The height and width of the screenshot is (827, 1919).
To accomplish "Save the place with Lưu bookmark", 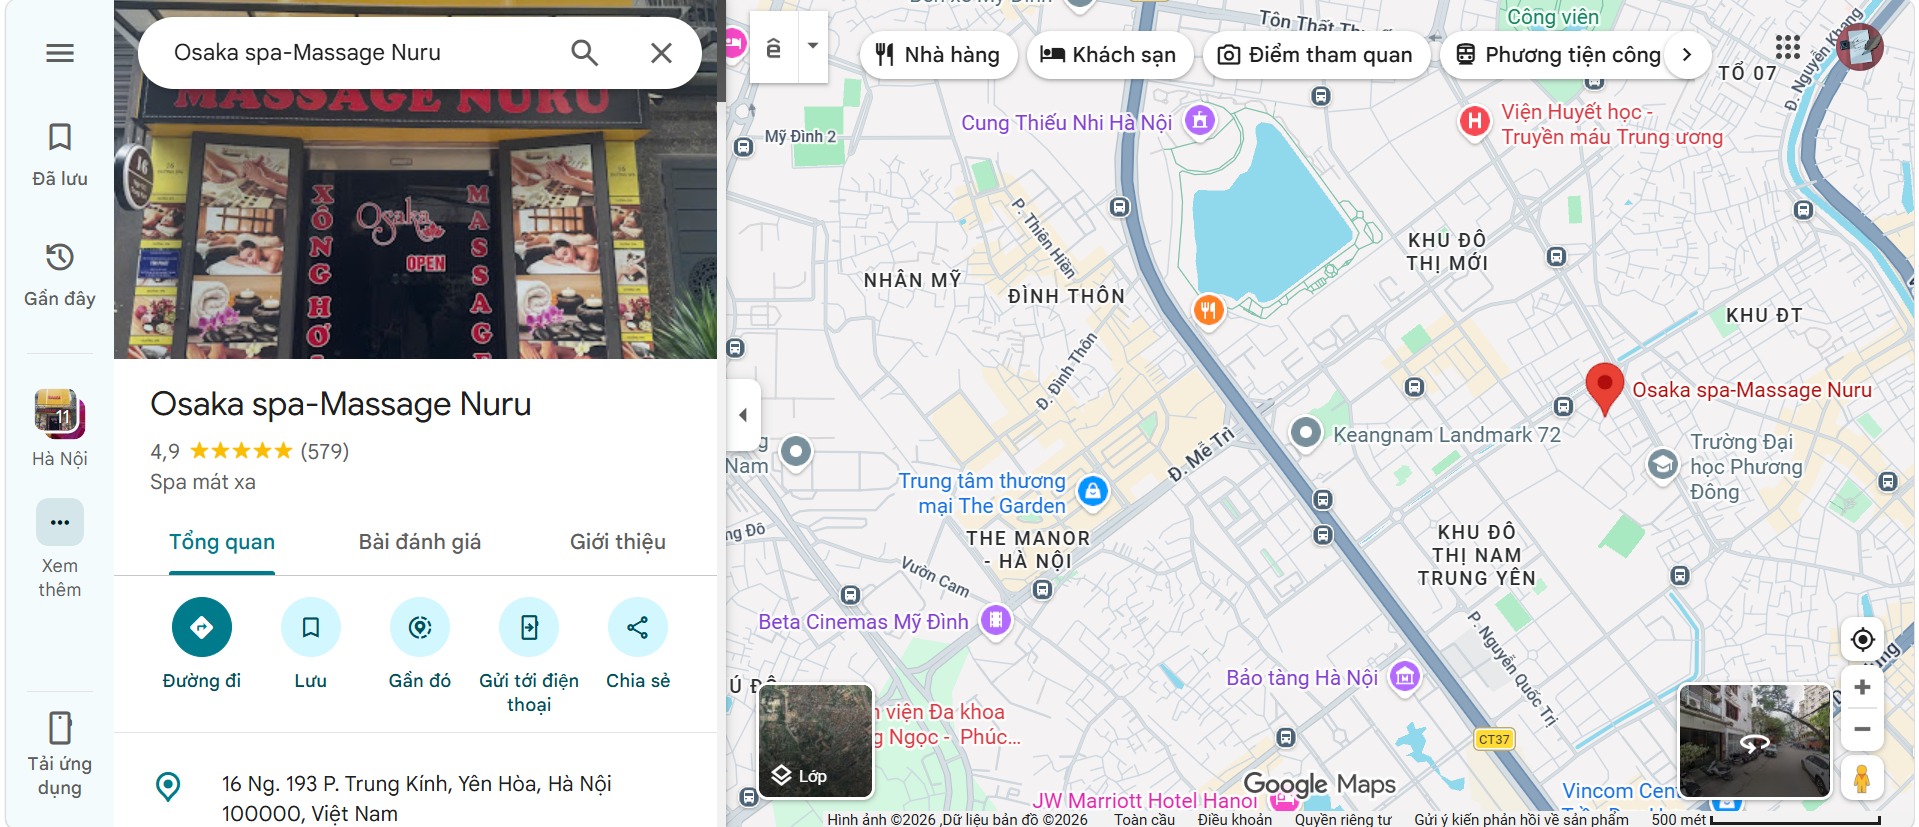I will coord(311,627).
